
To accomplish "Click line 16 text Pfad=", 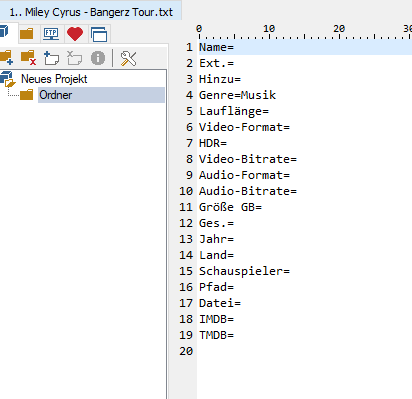I will [x=216, y=287].
